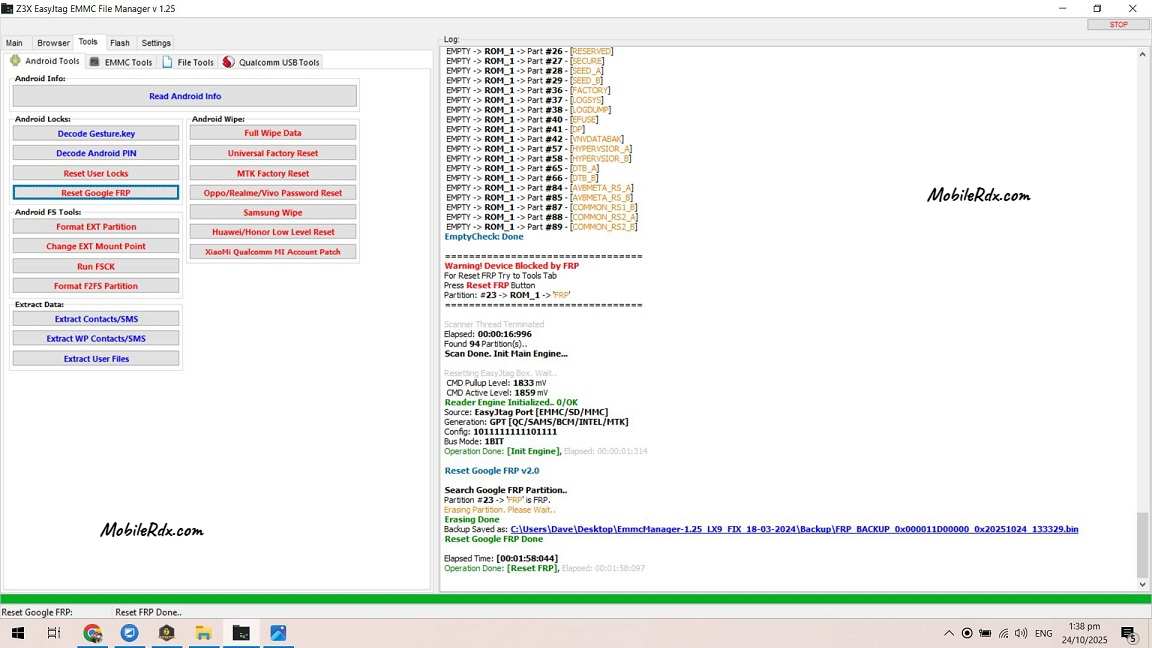
Task: Open the EMMC Tools sub-tab
Action: coord(121,62)
